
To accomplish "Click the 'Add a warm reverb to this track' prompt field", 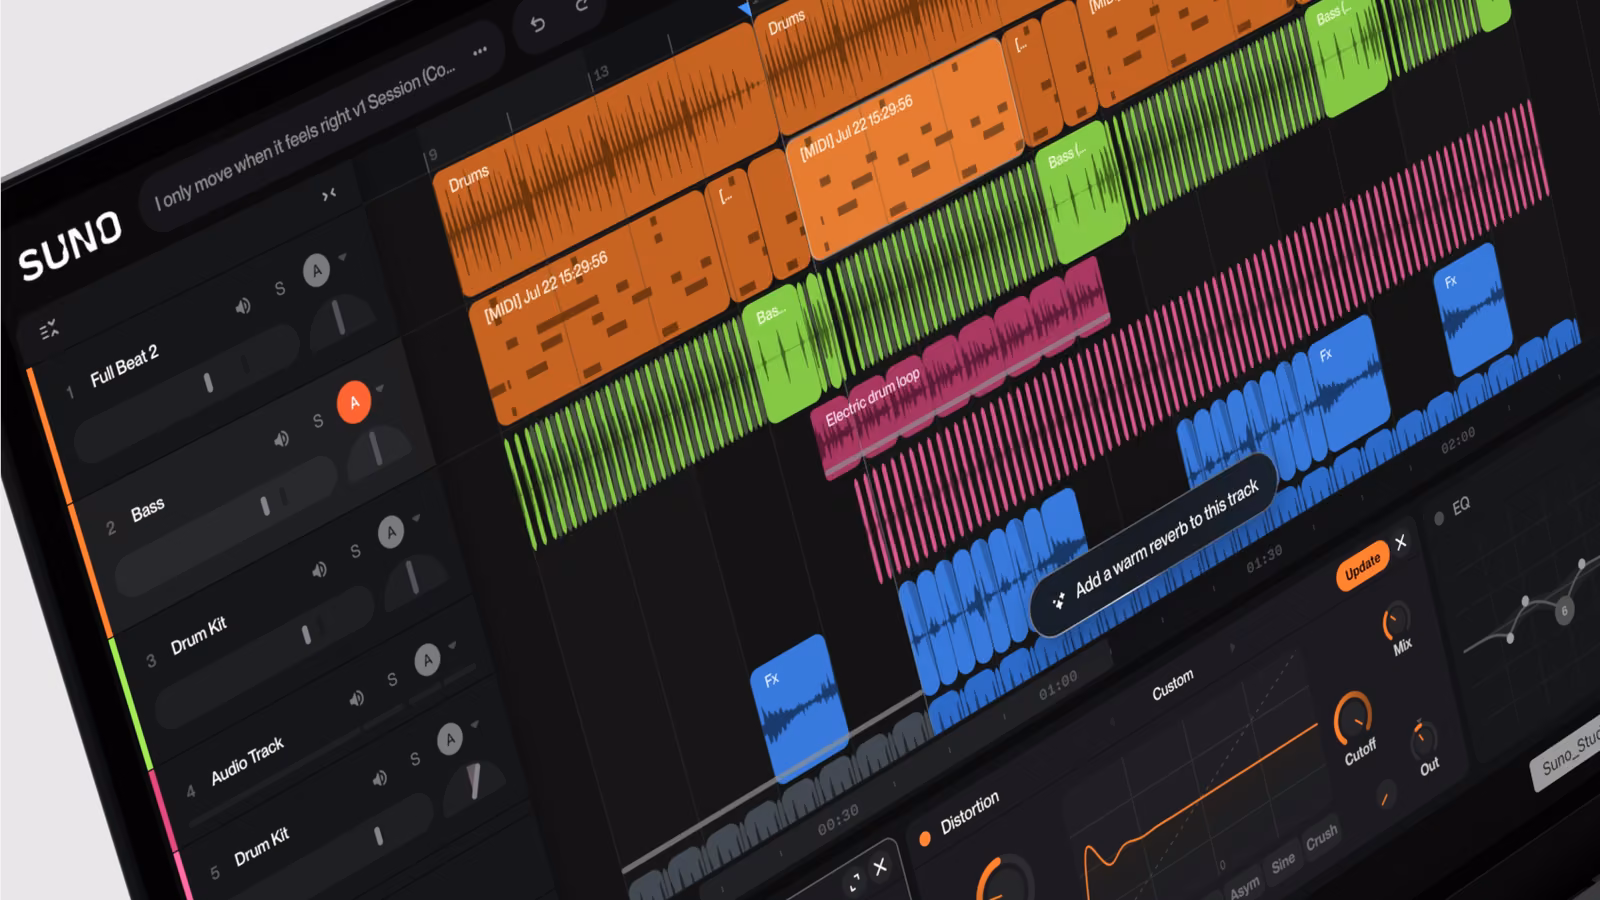I will coord(1155,545).
